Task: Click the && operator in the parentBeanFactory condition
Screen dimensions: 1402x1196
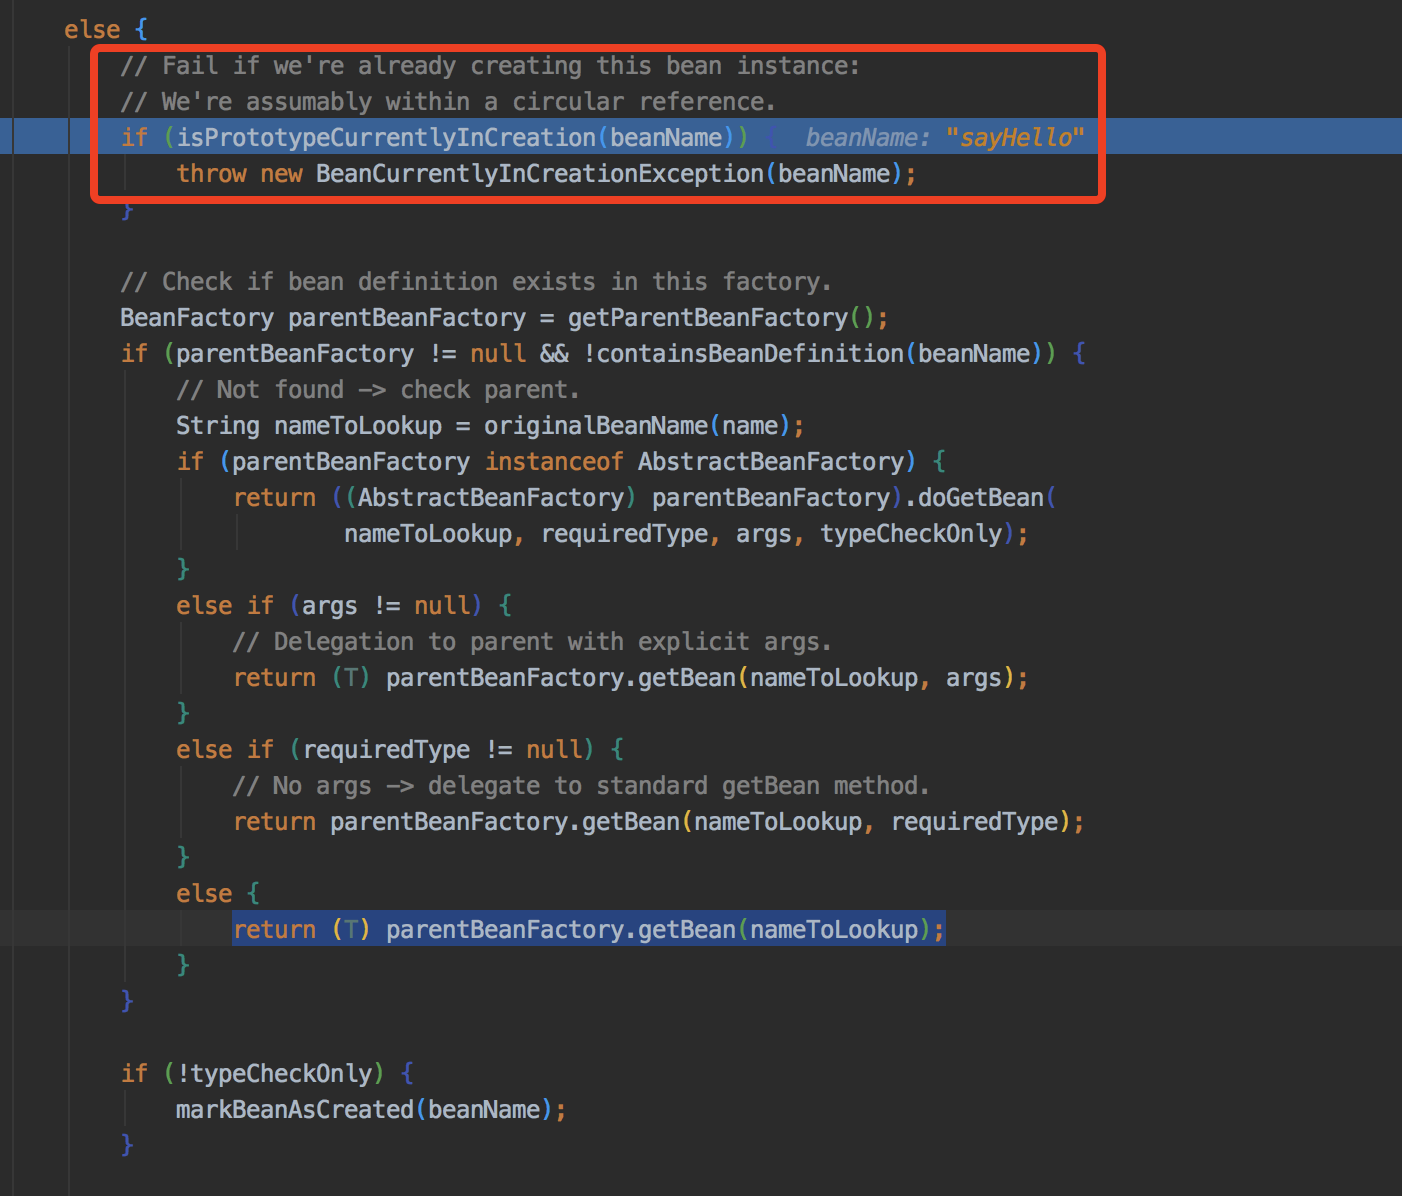Action: coord(554,353)
